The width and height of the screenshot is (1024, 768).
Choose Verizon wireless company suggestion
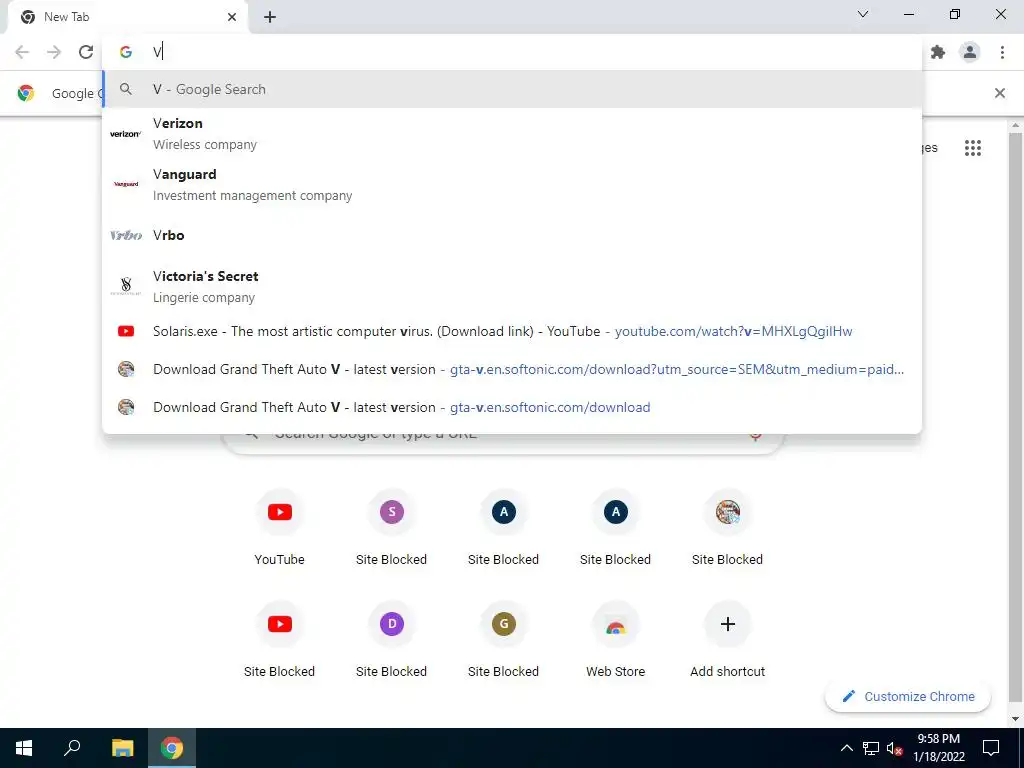(512, 134)
